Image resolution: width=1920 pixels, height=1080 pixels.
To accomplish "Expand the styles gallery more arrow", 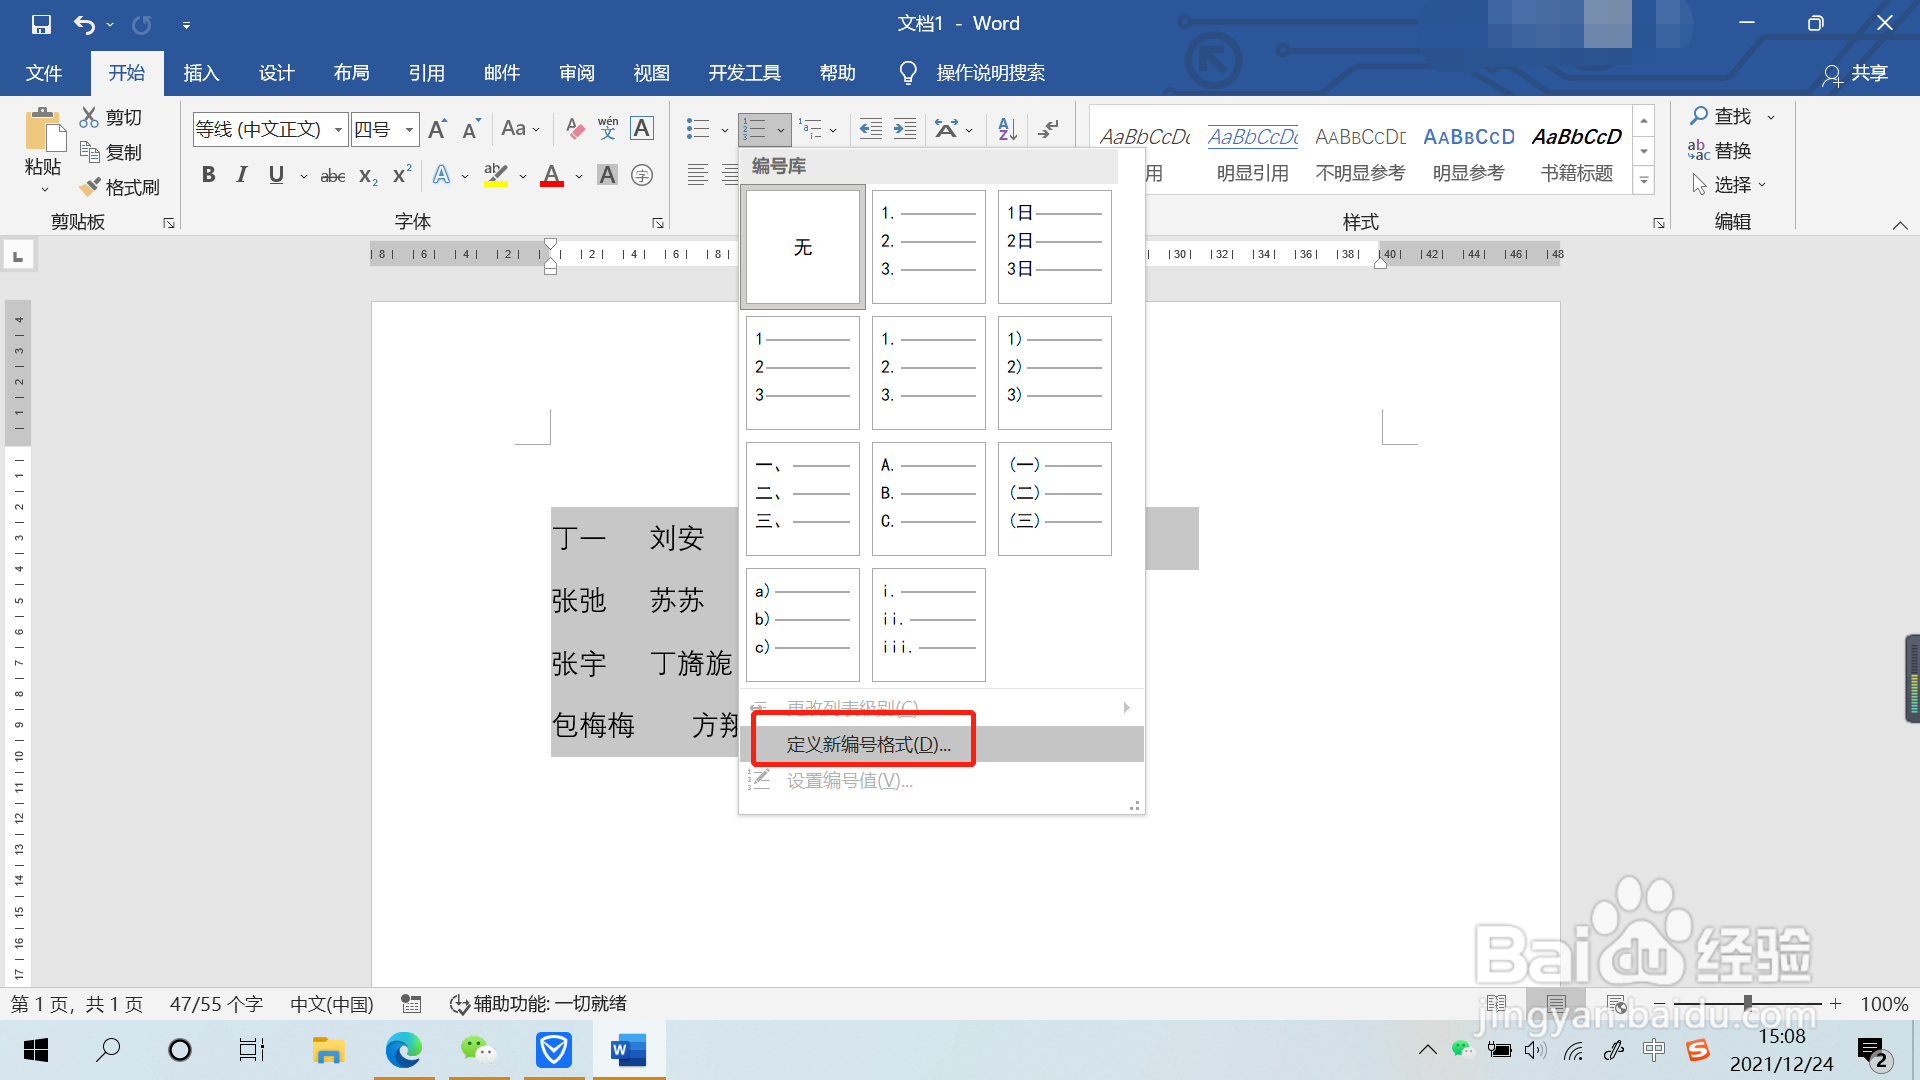I will point(1644,181).
